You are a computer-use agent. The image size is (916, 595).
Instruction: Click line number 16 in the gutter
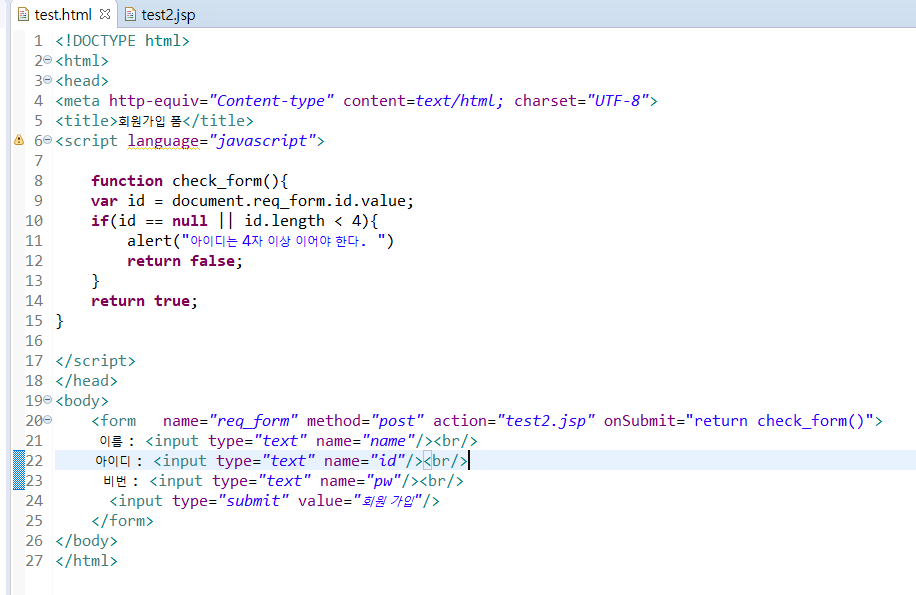coord(34,341)
